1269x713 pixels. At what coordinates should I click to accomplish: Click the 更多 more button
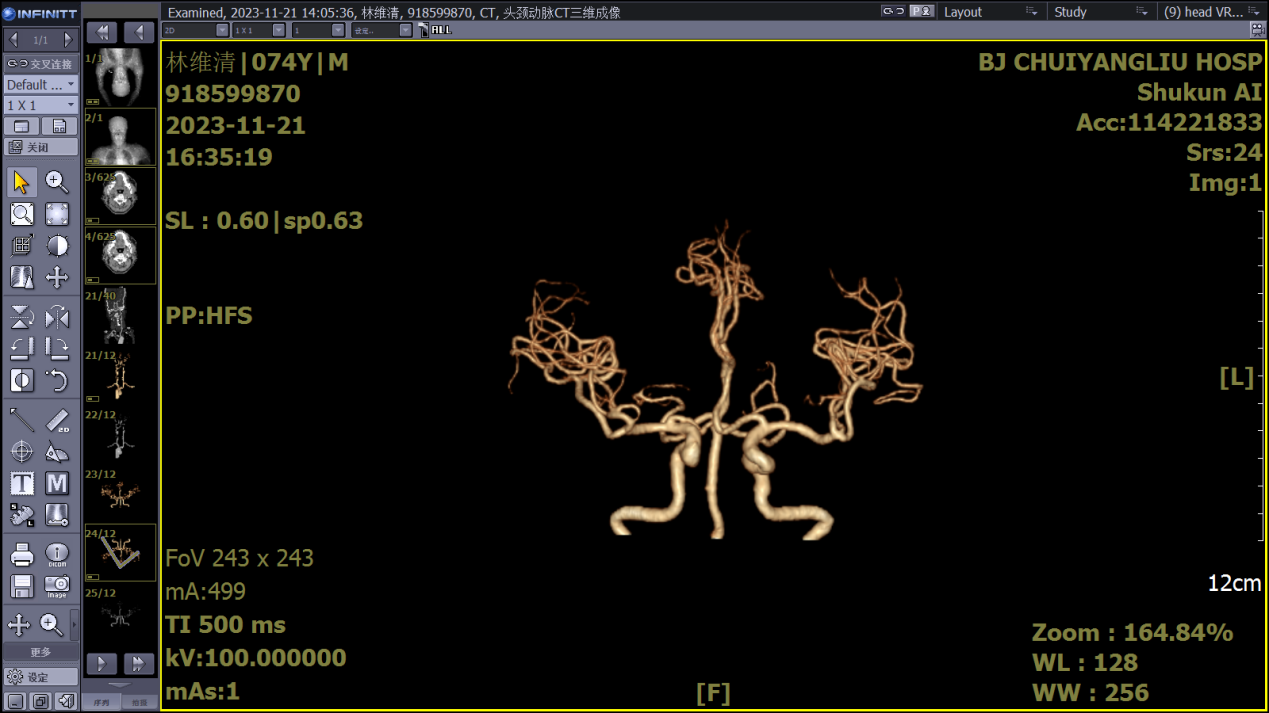tap(41, 652)
